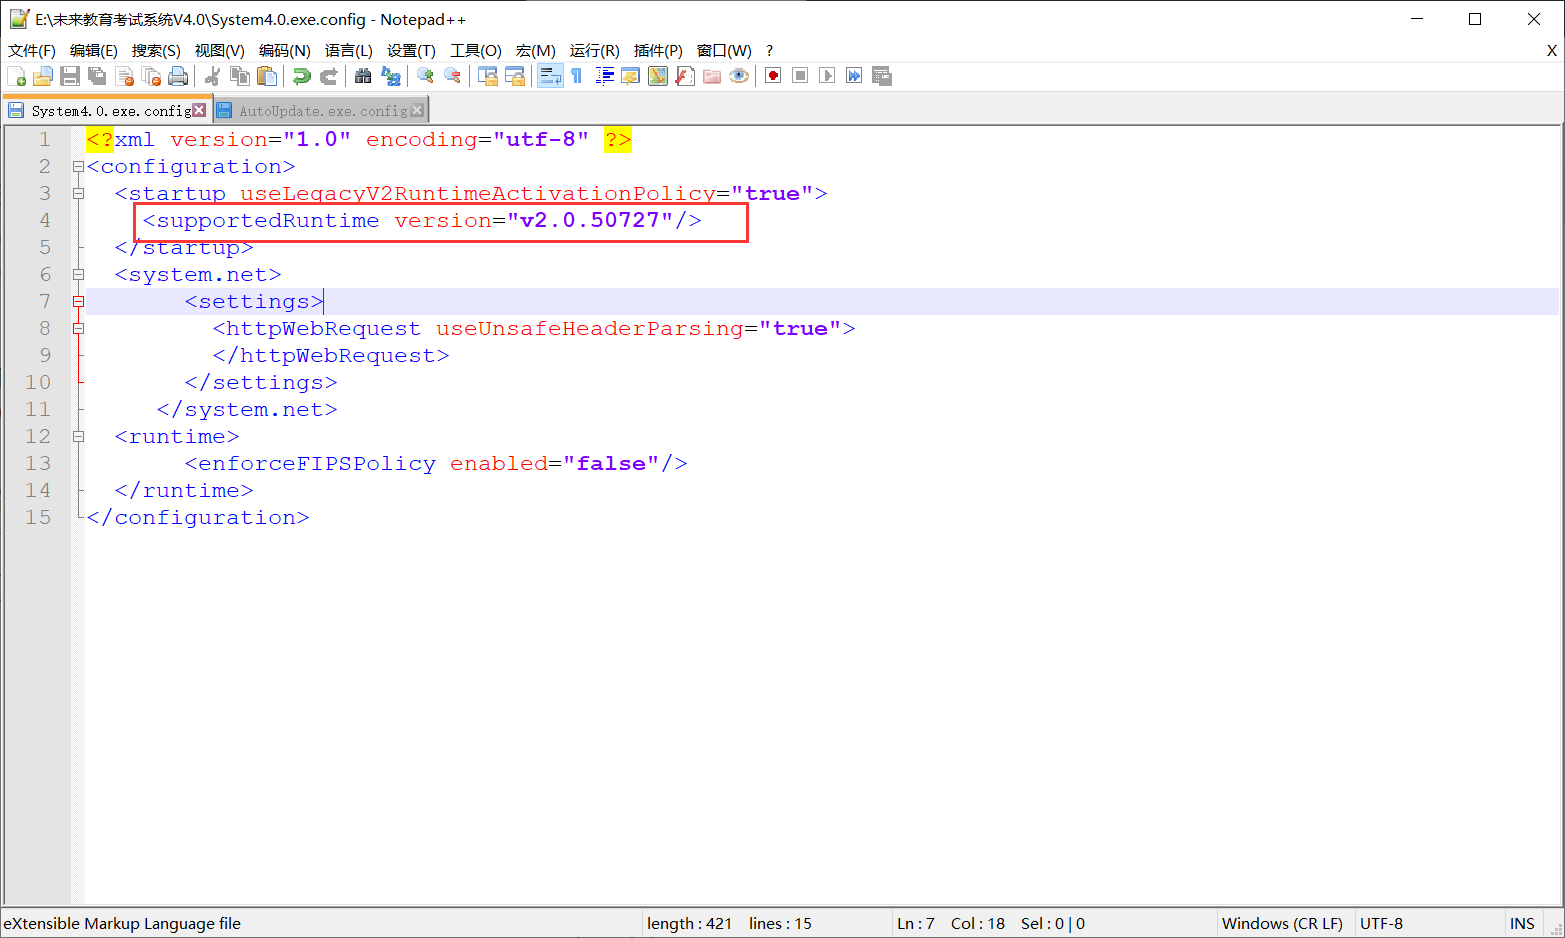
Task: Save the current file using the floppy icon
Action: tap(70, 76)
